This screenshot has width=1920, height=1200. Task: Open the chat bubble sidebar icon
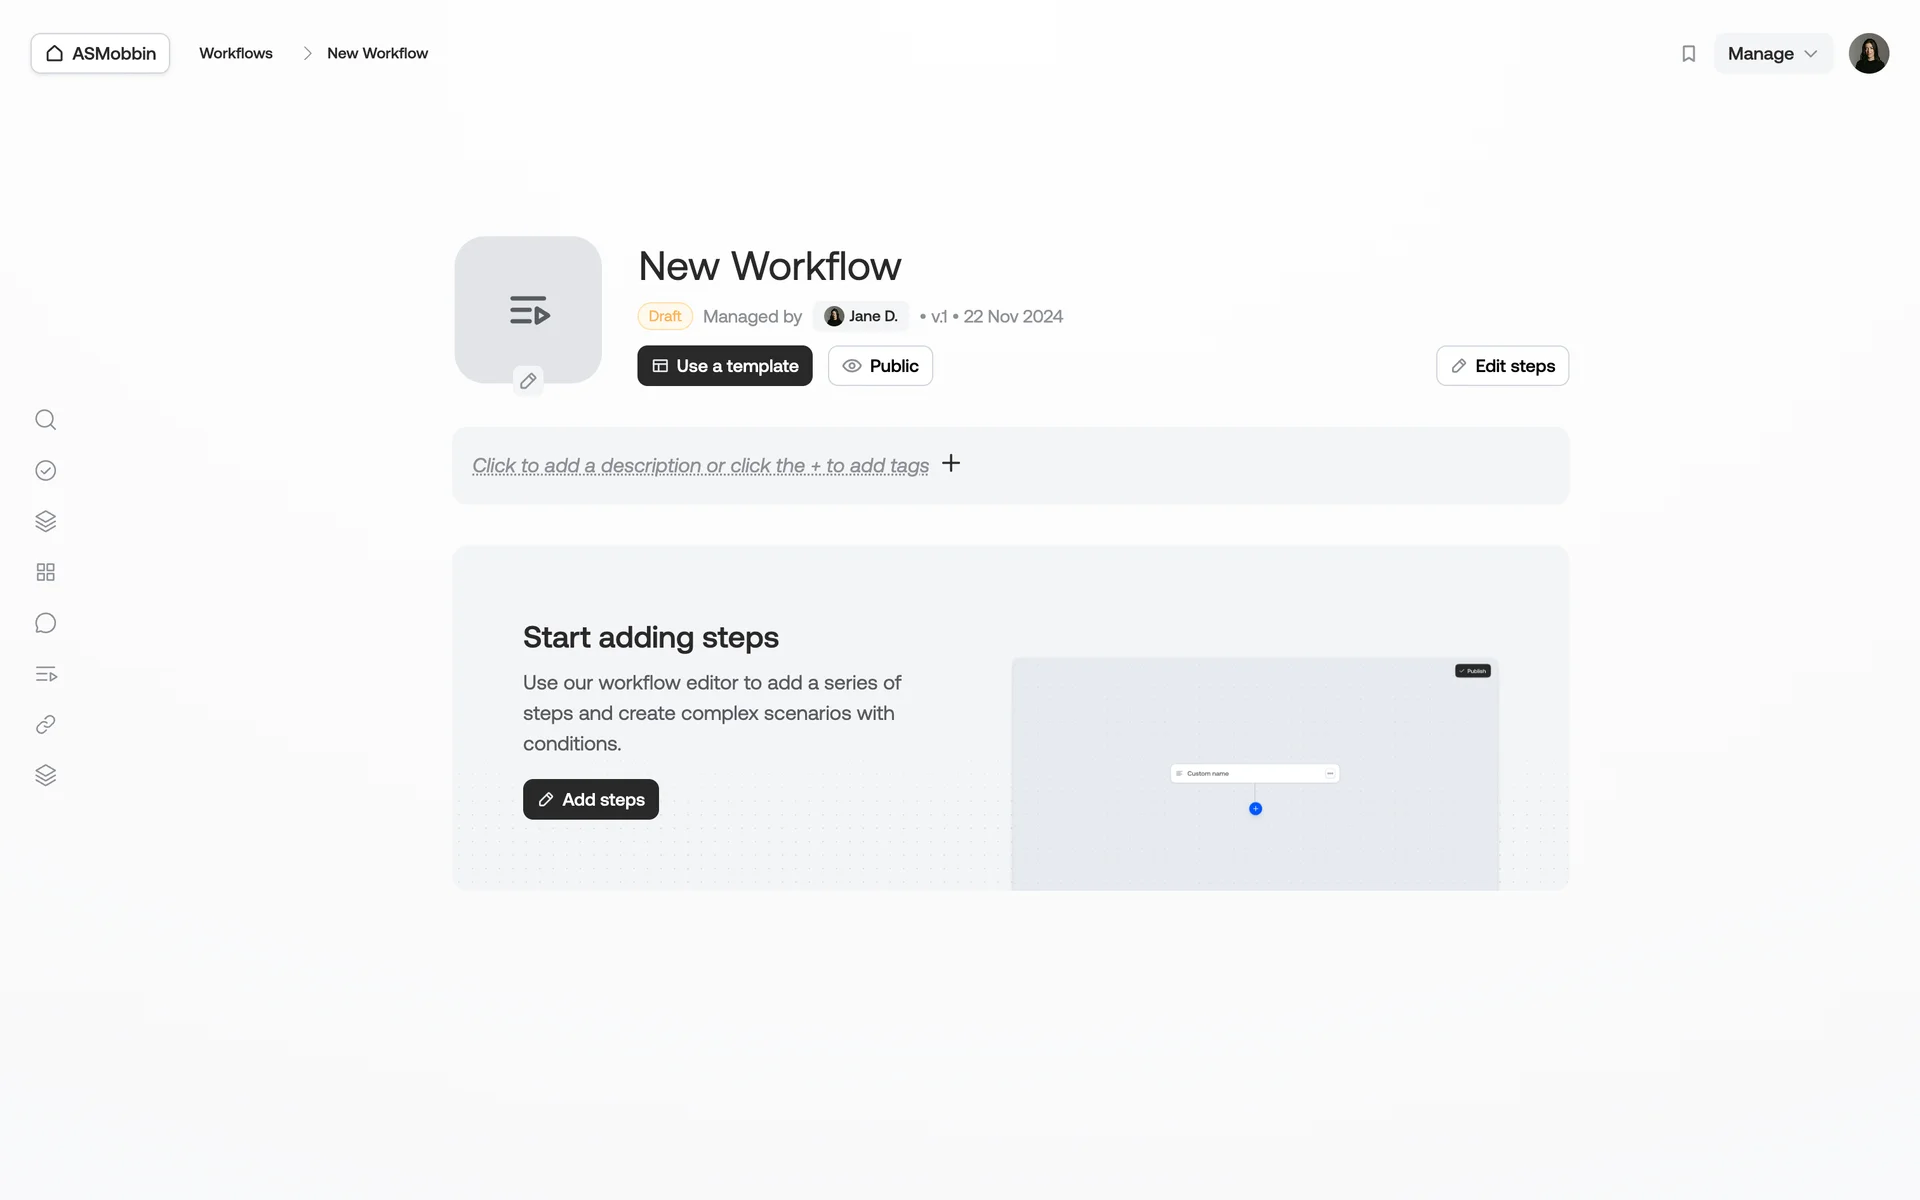point(45,623)
